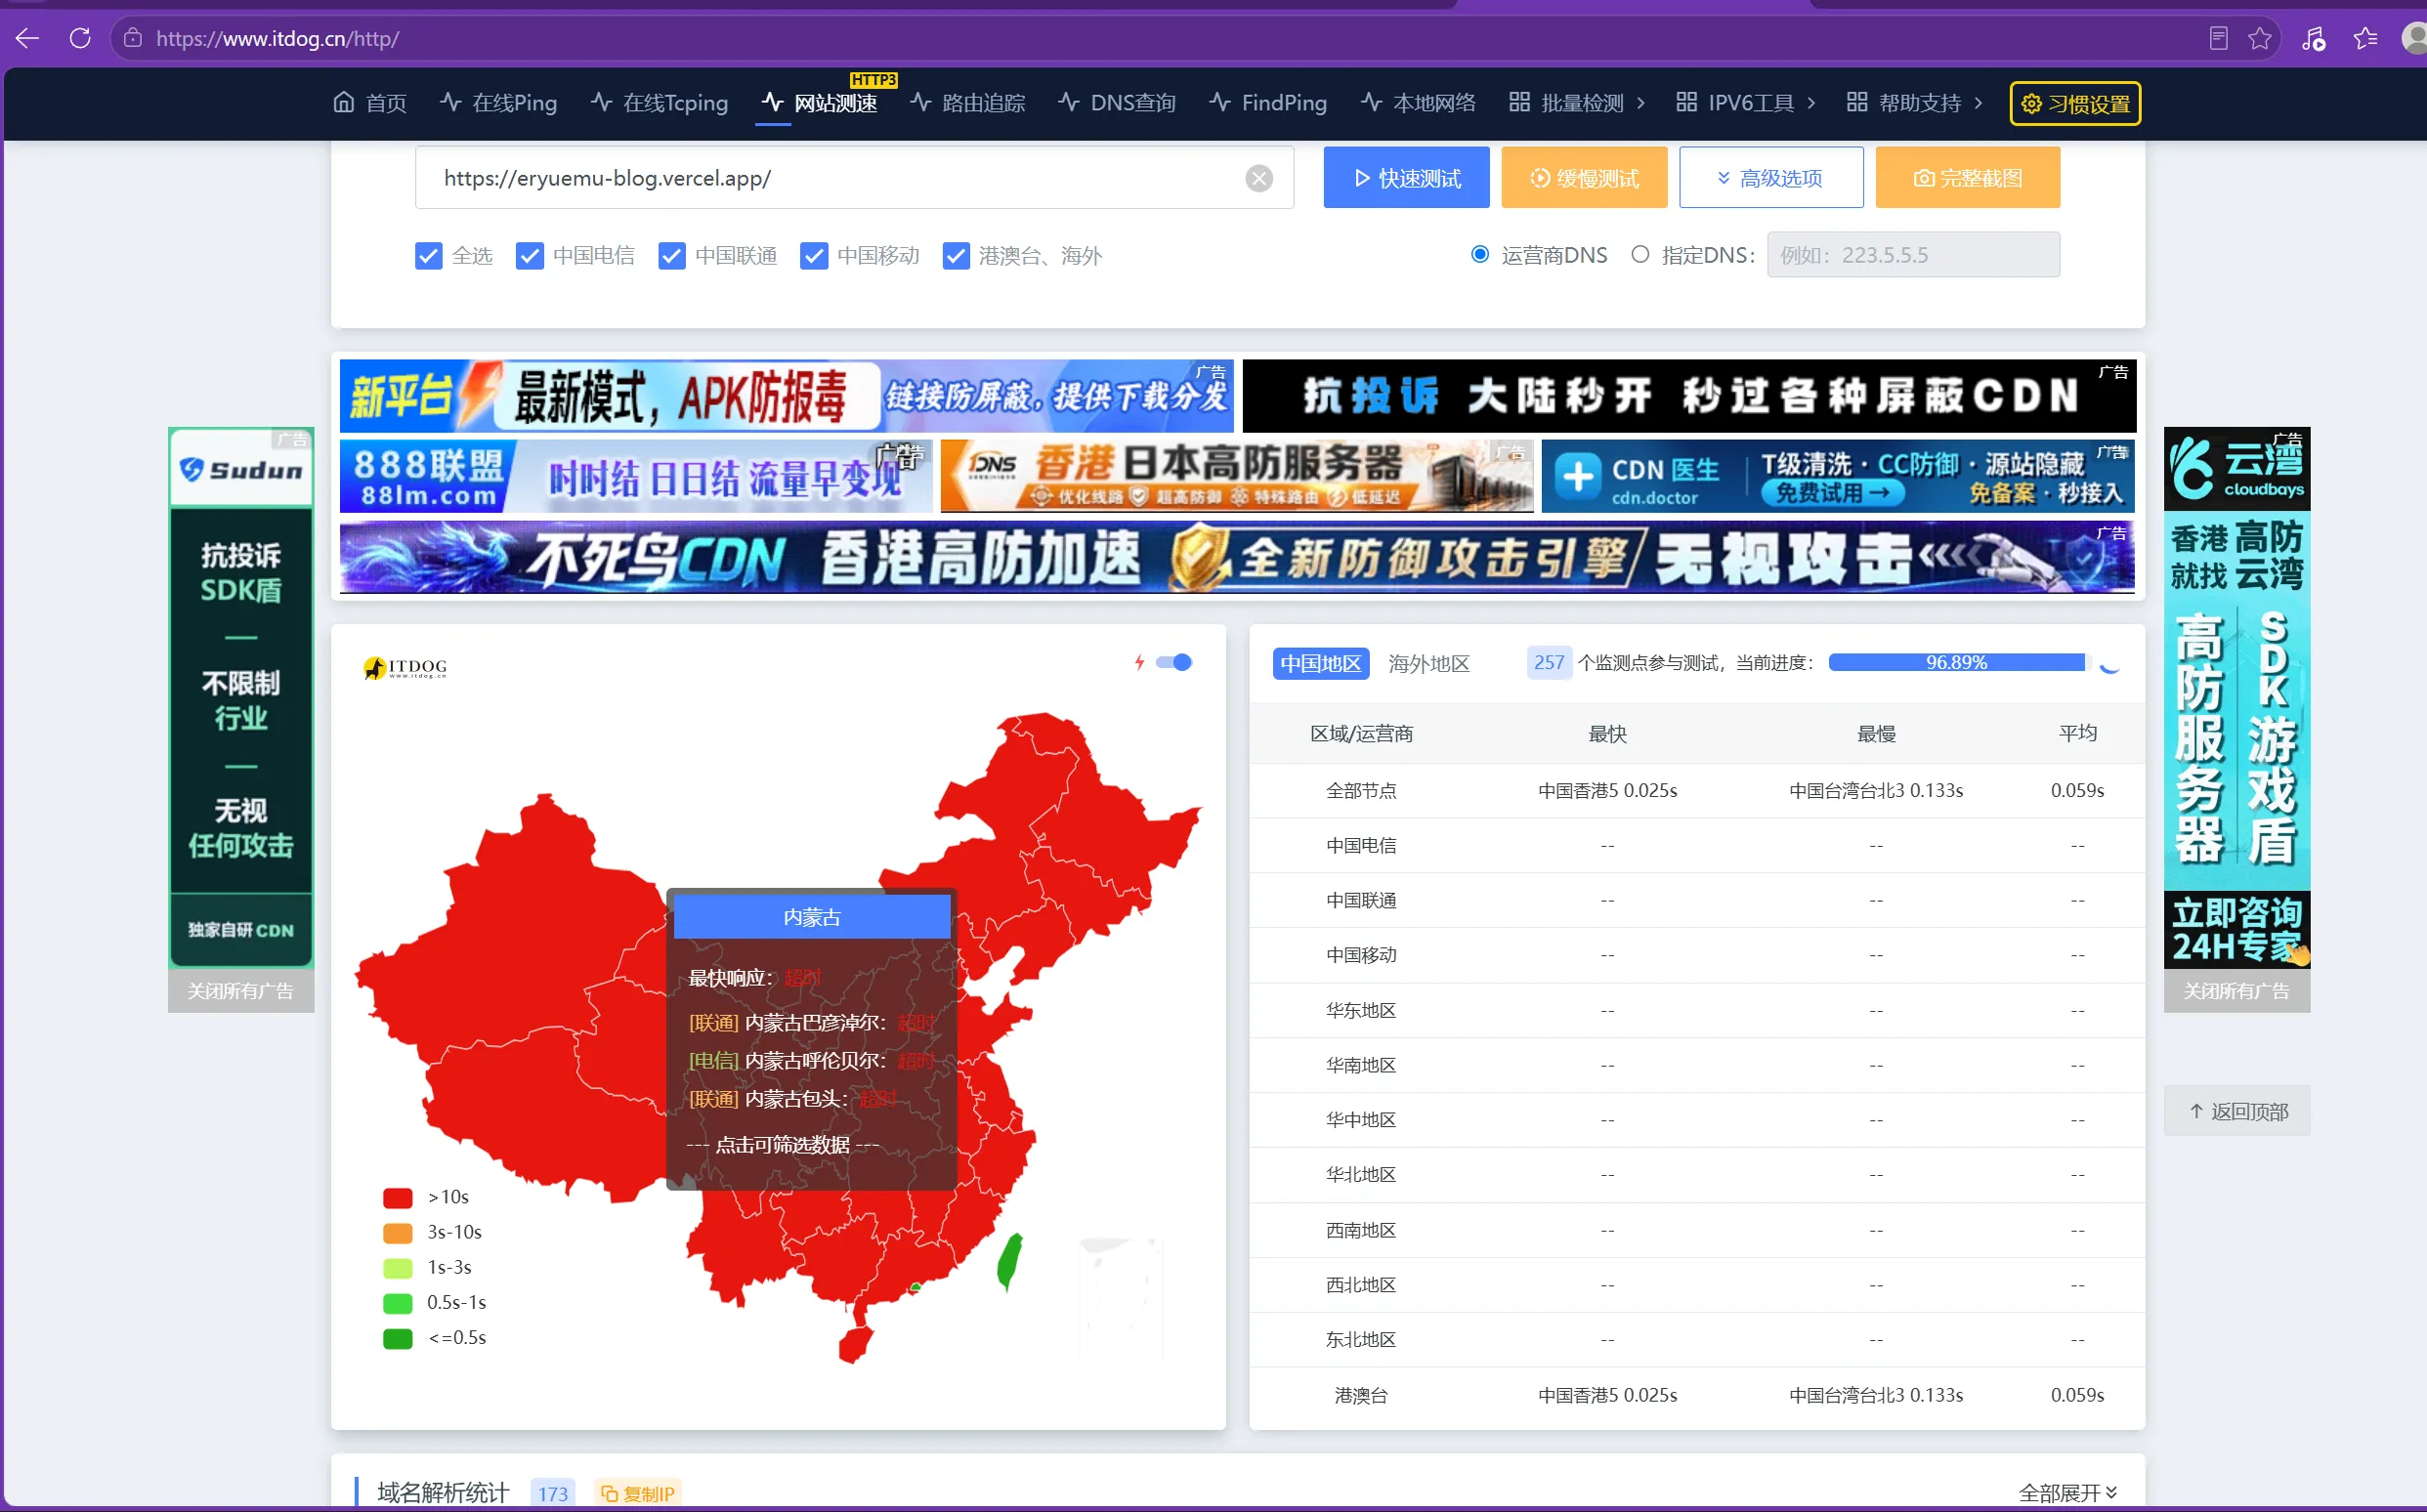Open 习惯设置 settings button
This screenshot has height=1512, width=2427.
pos(2074,103)
